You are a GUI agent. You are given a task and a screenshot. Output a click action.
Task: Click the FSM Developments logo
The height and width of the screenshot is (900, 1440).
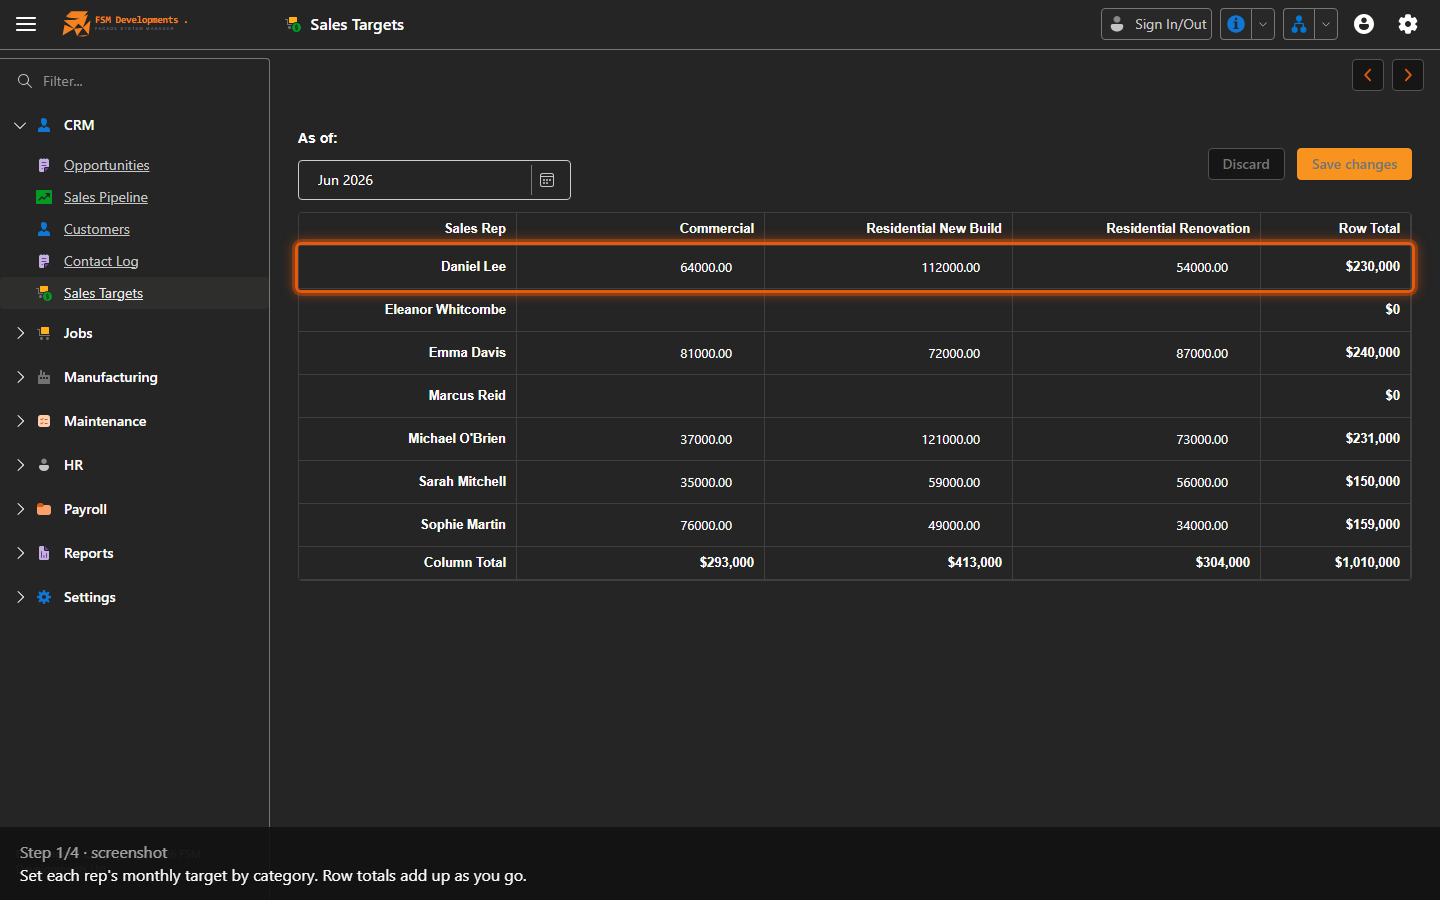click(x=124, y=23)
